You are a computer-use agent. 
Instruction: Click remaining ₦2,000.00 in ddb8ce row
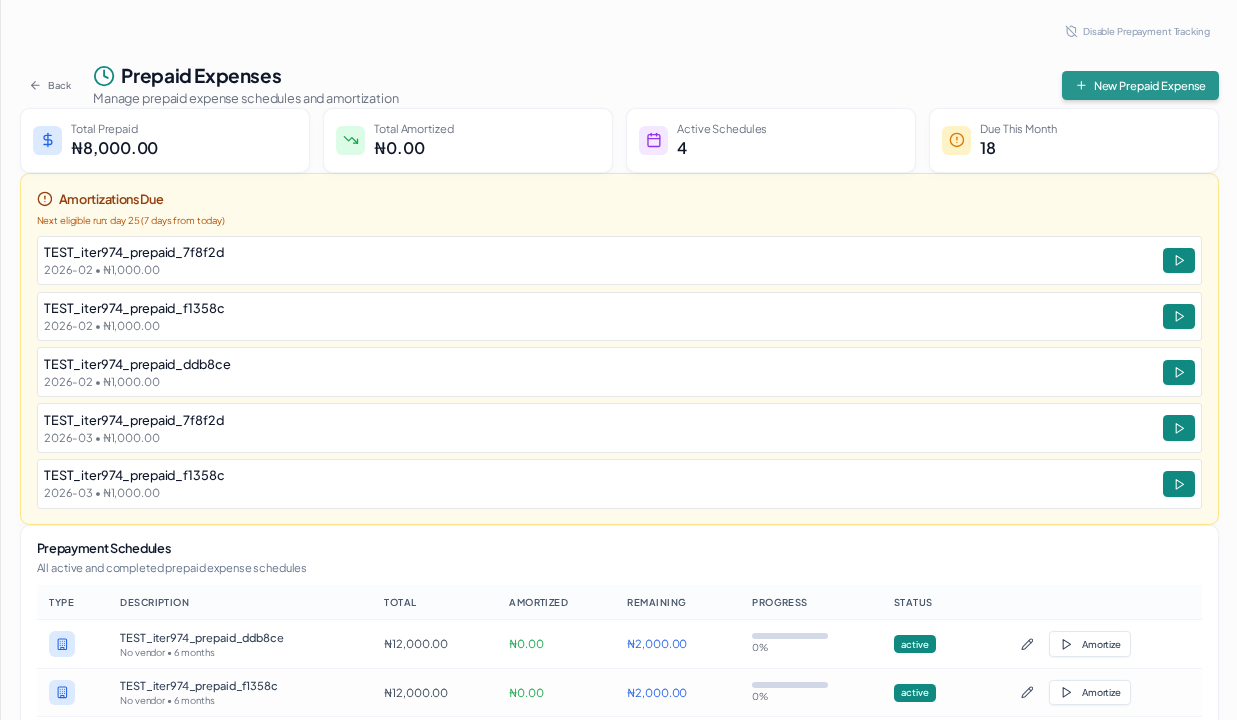[657, 644]
